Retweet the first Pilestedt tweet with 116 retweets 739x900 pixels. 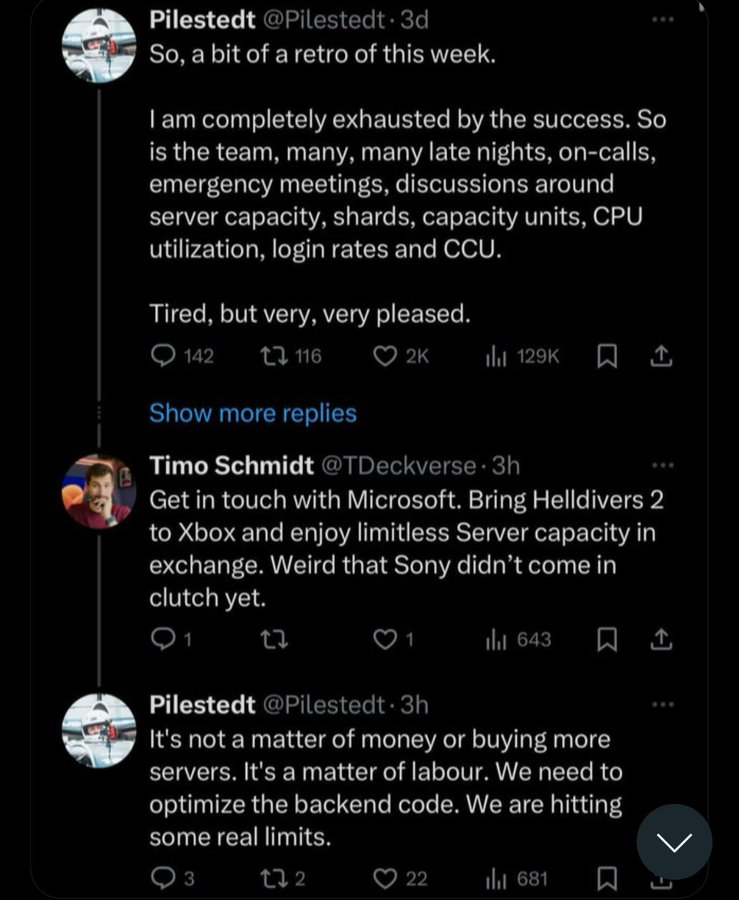pos(291,356)
